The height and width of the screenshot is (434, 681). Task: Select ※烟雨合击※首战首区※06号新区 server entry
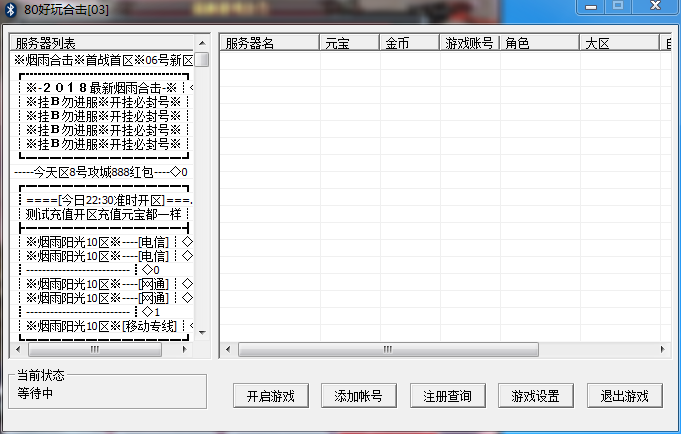[x=103, y=60]
